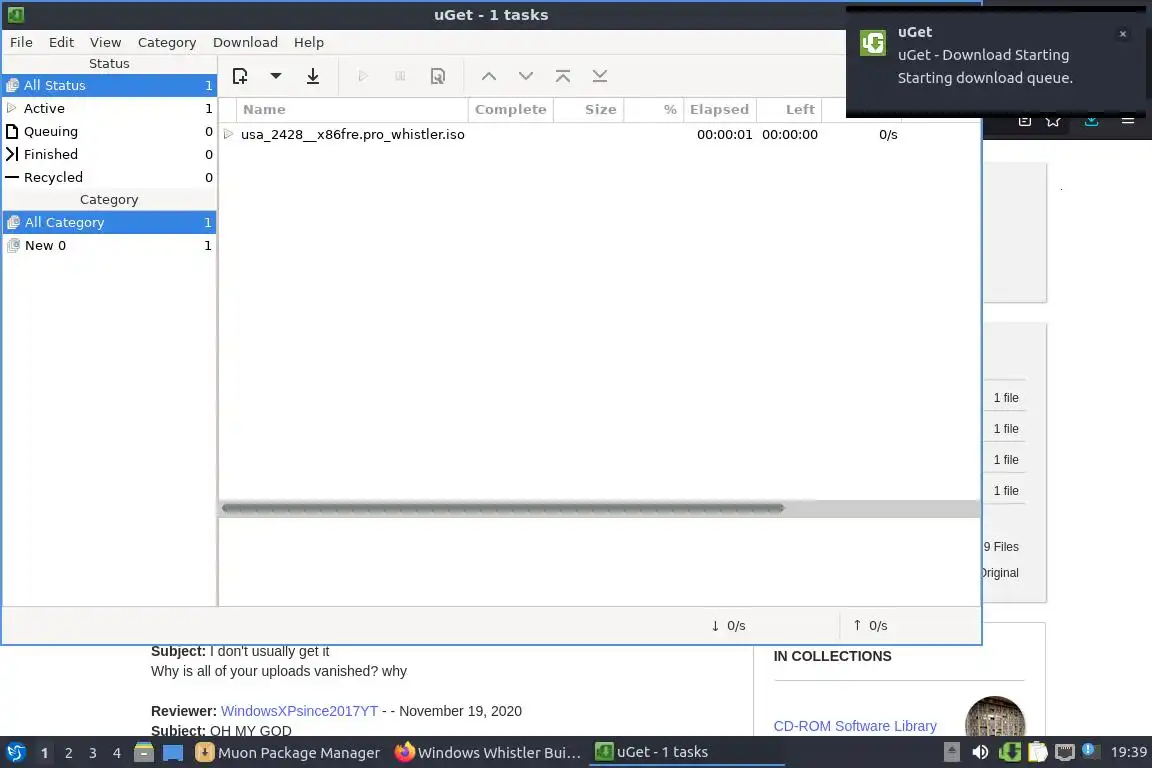Sort by the Complete column header
This screenshot has height=768, width=1152.
(x=511, y=110)
